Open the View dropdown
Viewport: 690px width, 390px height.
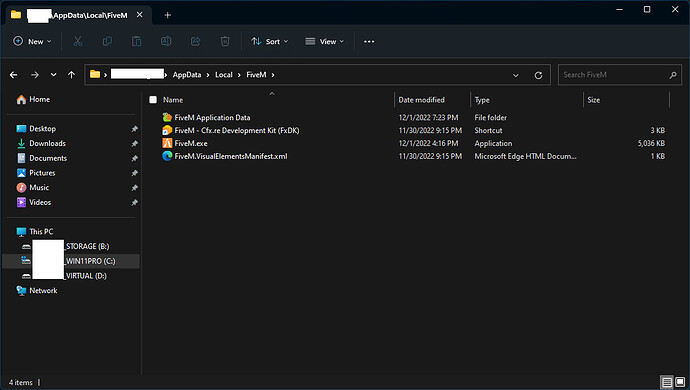325,41
